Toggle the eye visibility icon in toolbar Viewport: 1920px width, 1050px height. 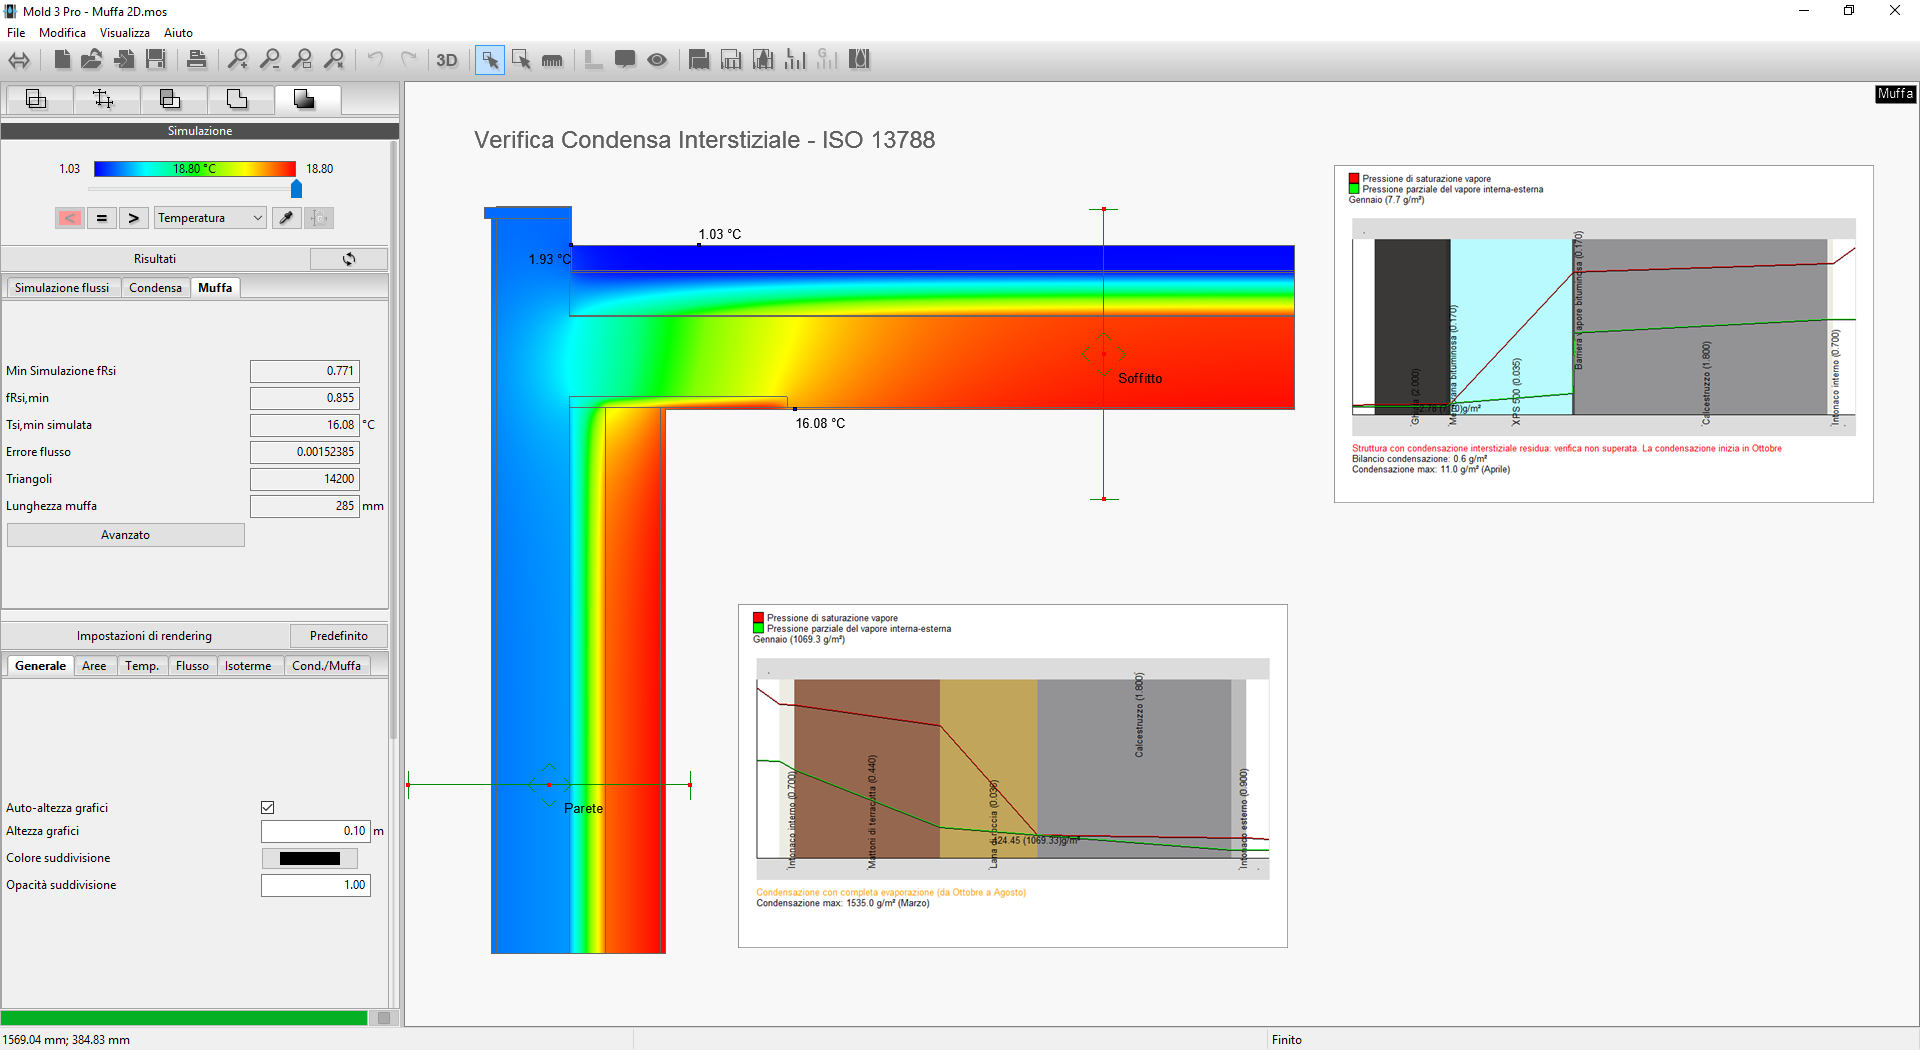pyautogui.click(x=657, y=60)
